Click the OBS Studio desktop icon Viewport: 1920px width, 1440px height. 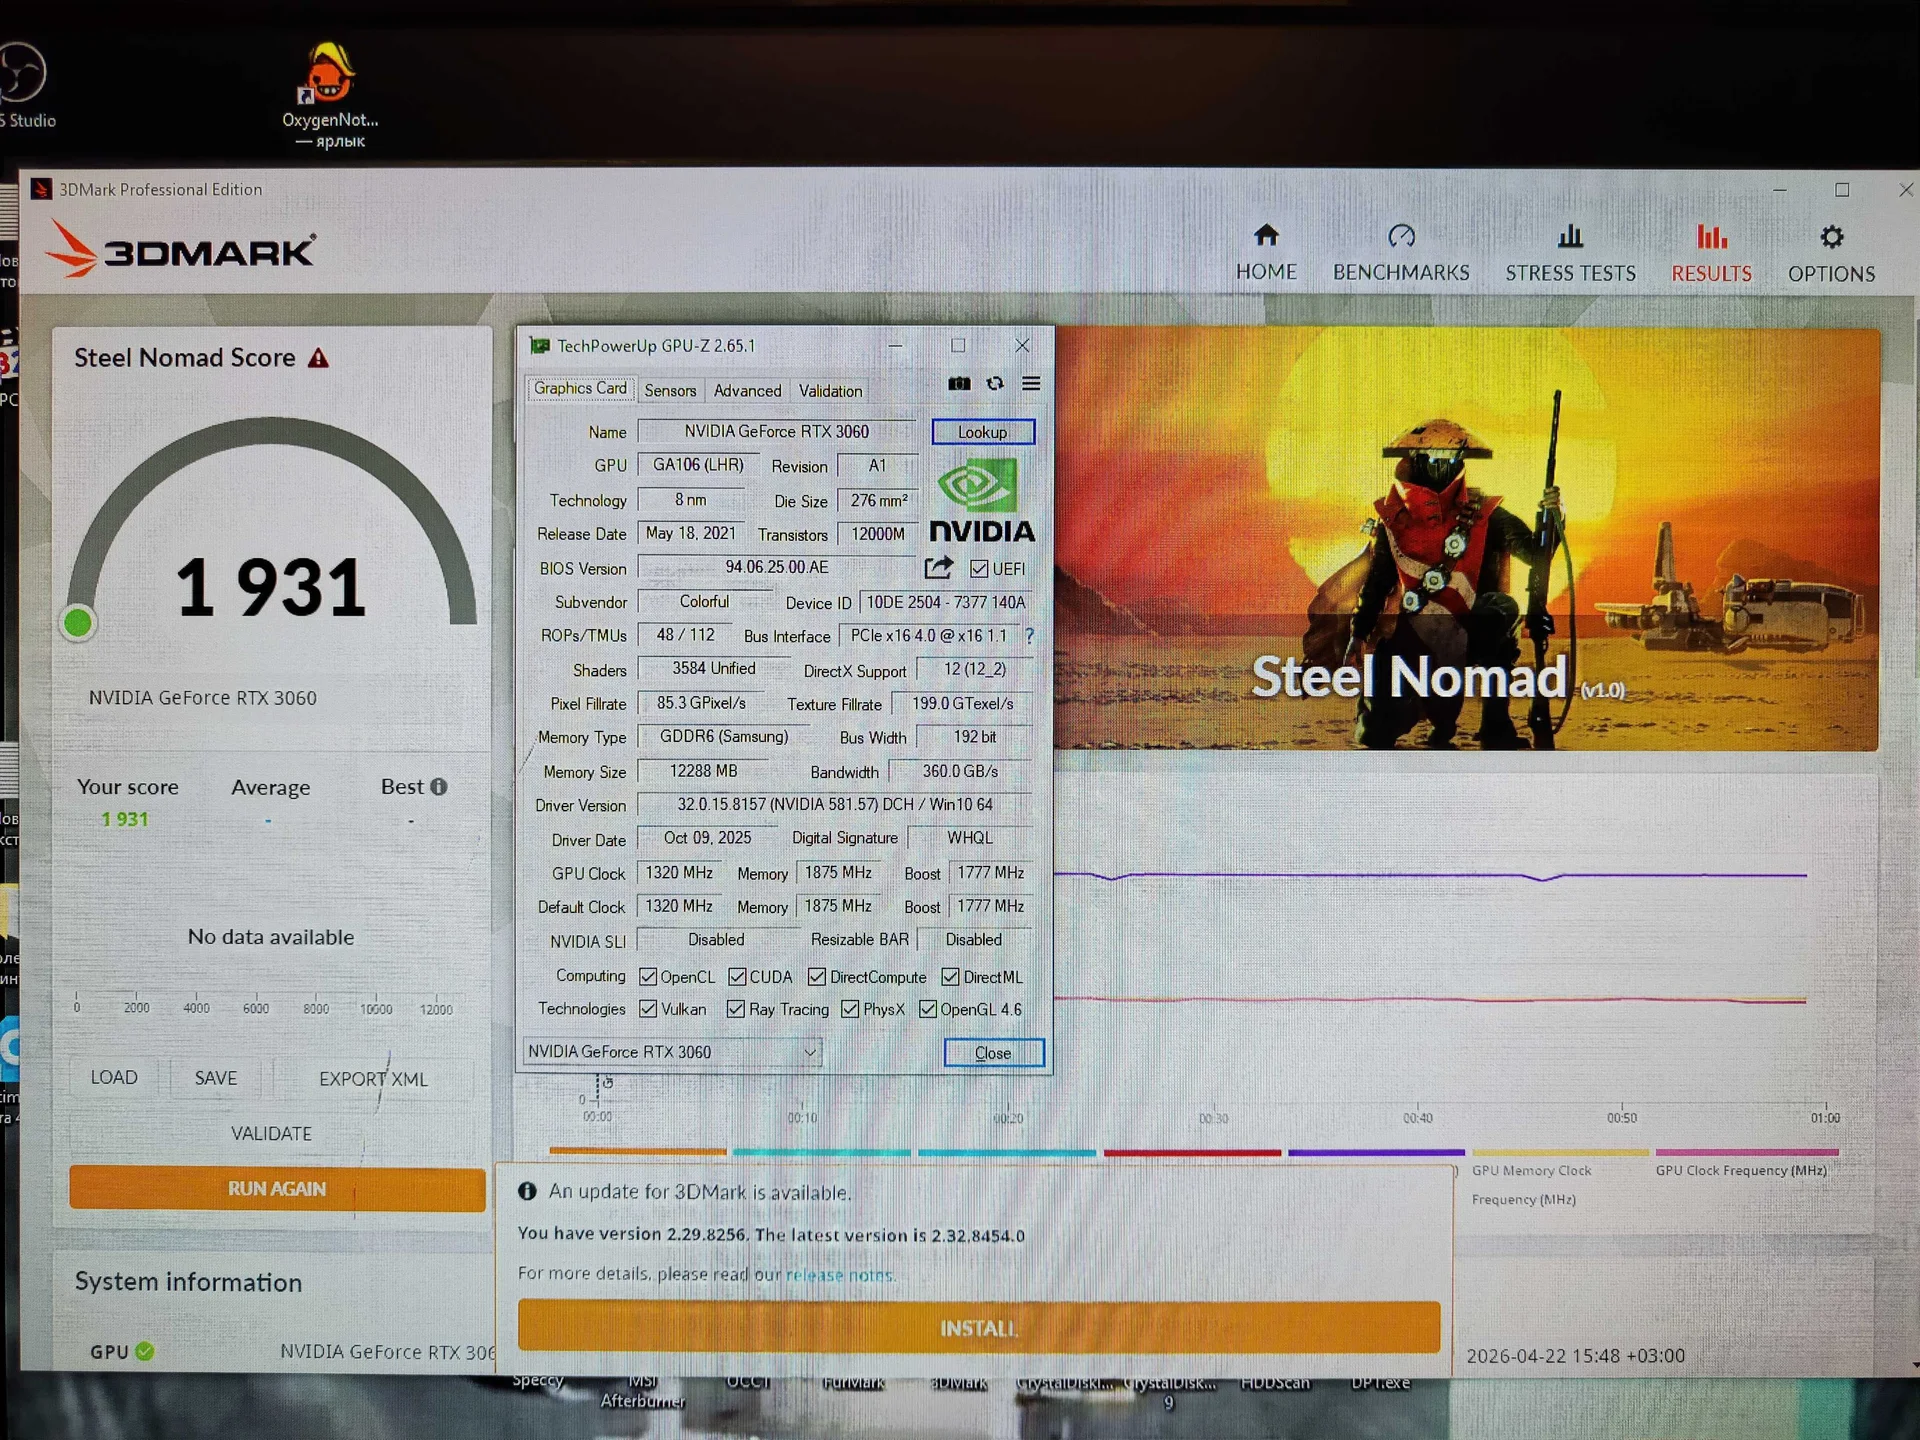tap(20, 72)
